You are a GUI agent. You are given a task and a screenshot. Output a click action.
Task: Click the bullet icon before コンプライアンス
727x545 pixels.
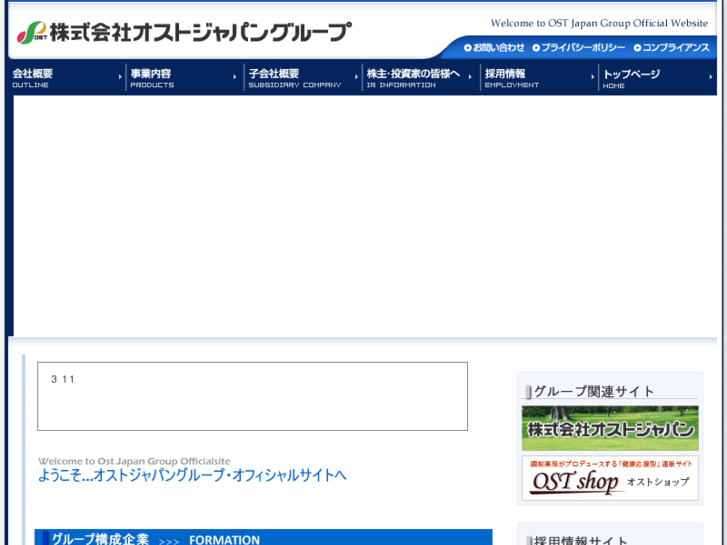click(x=637, y=48)
